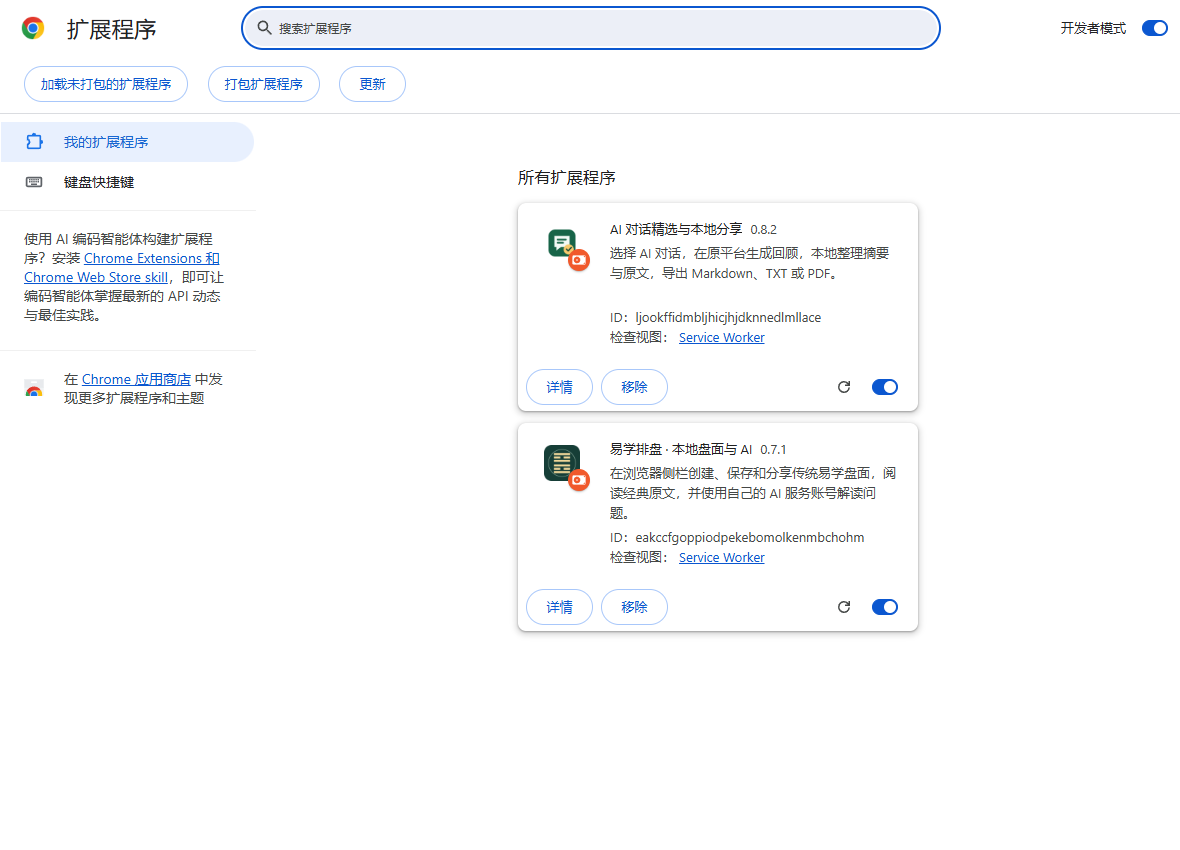Open the Chrome 应用商店 link

click(136, 379)
